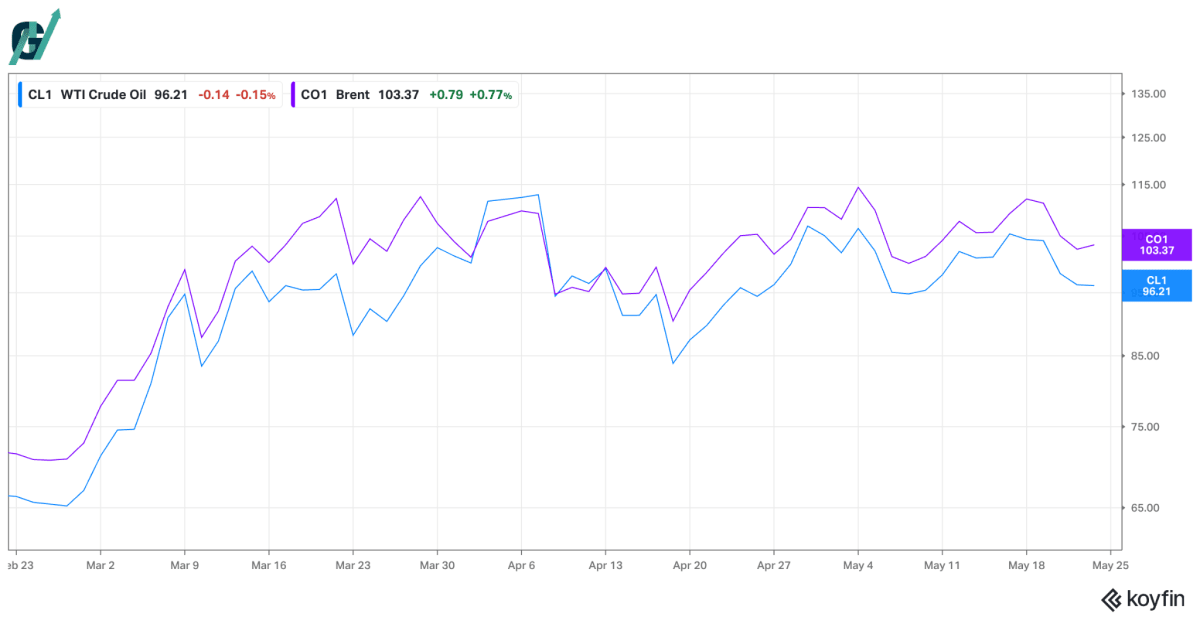Click the purple CO1 color bar
1200x620 pixels.
[293, 95]
